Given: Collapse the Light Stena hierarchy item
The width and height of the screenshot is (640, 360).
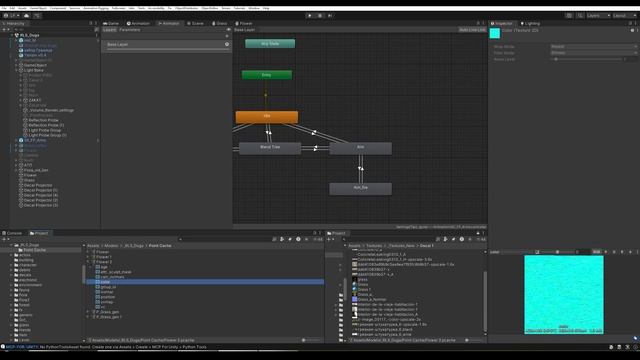Looking at the screenshot, I should [x=16, y=70].
